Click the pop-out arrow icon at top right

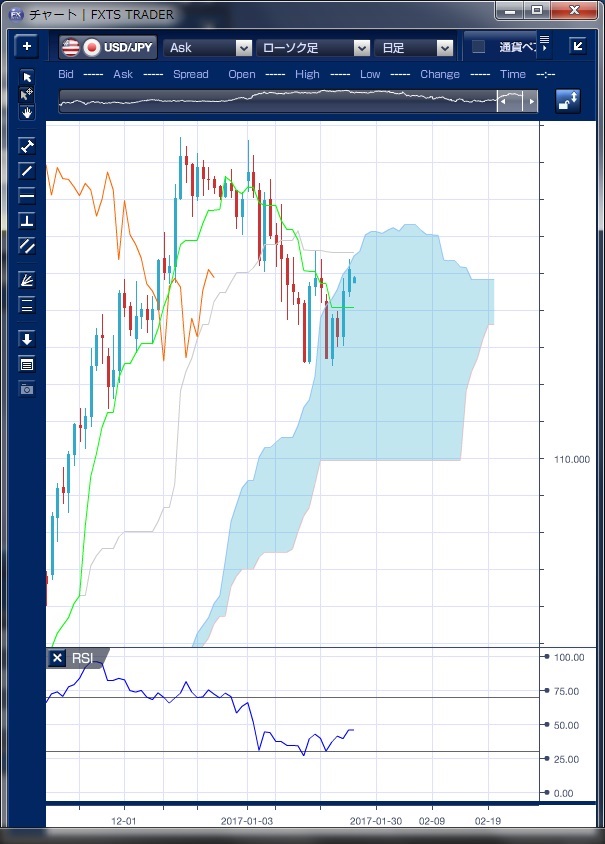(577, 46)
